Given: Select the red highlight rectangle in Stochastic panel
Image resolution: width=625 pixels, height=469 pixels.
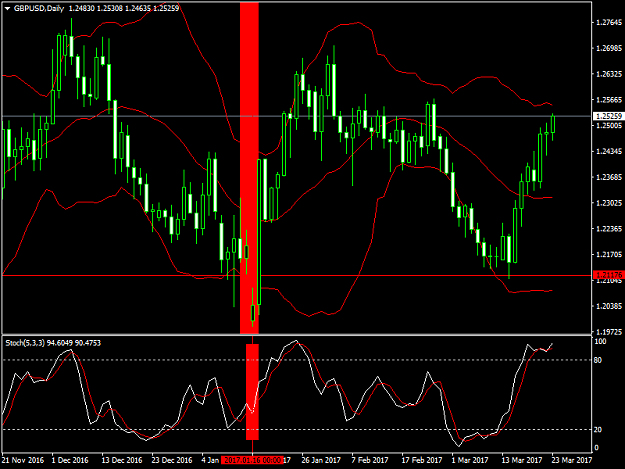Looking at the screenshot, I should click(252, 392).
